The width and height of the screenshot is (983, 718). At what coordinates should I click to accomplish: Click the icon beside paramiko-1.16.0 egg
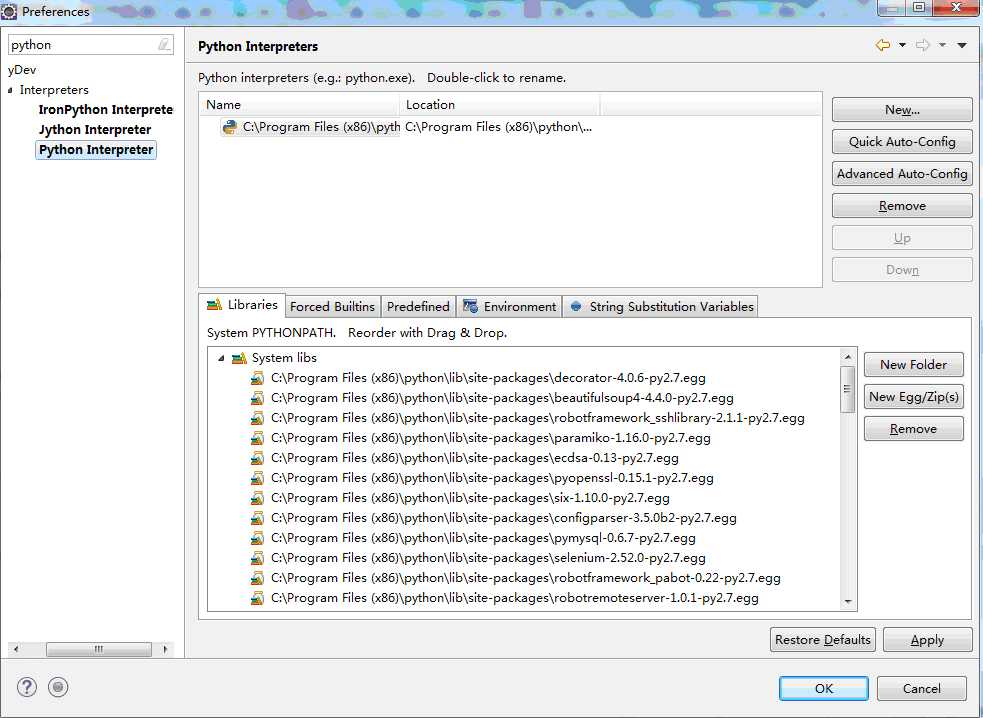tap(257, 438)
